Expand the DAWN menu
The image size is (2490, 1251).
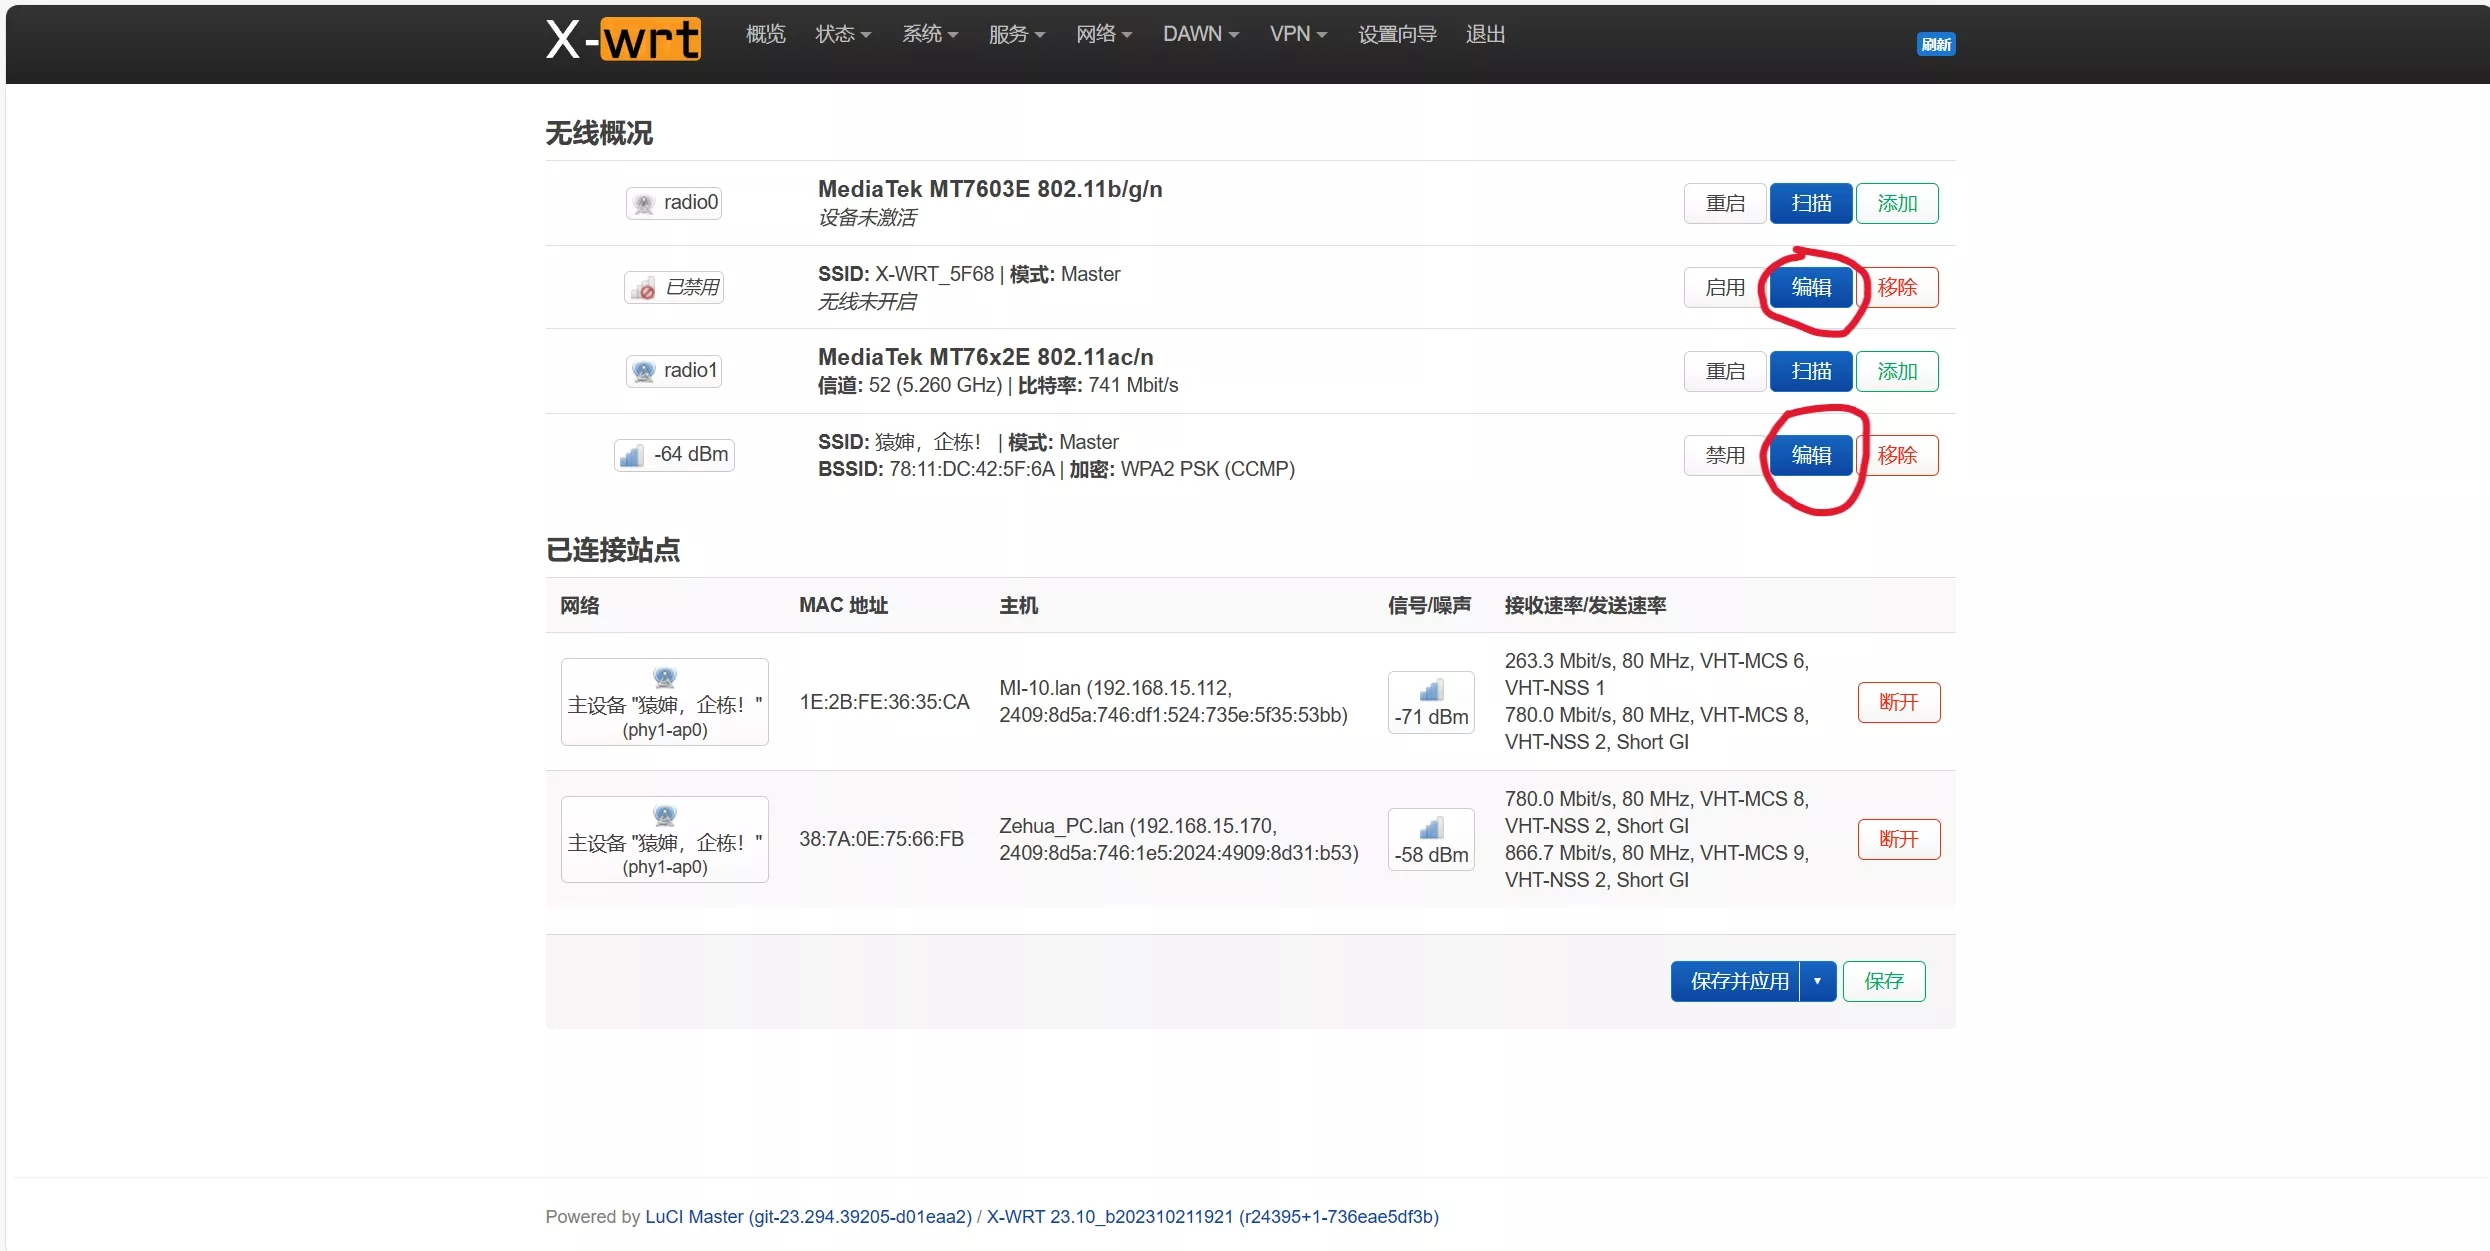click(x=1200, y=35)
